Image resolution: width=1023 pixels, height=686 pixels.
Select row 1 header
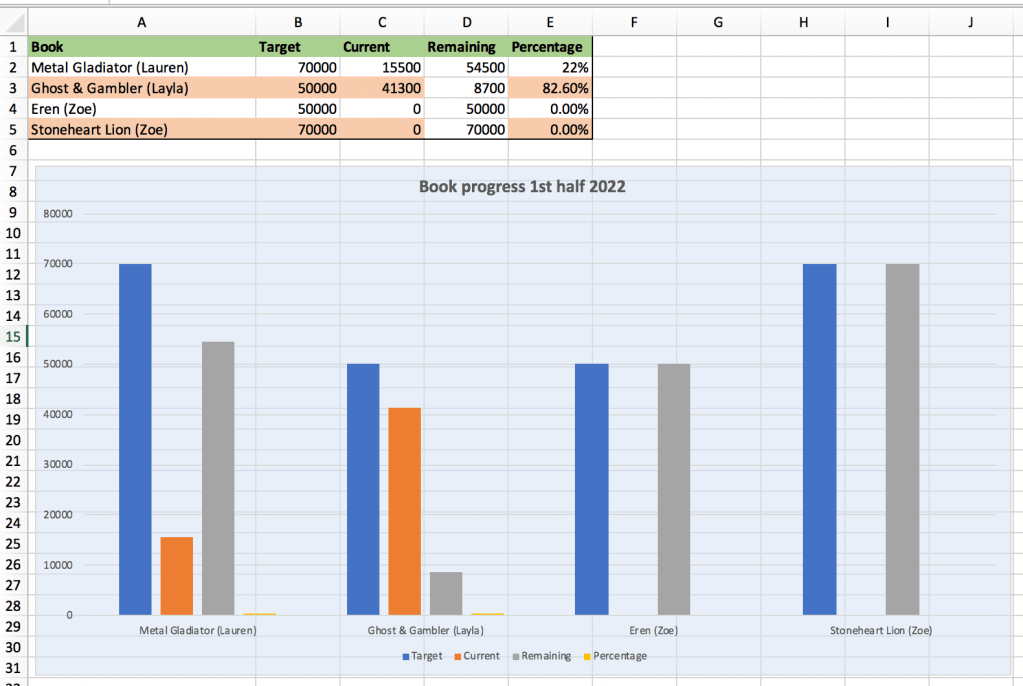(13, 46)
